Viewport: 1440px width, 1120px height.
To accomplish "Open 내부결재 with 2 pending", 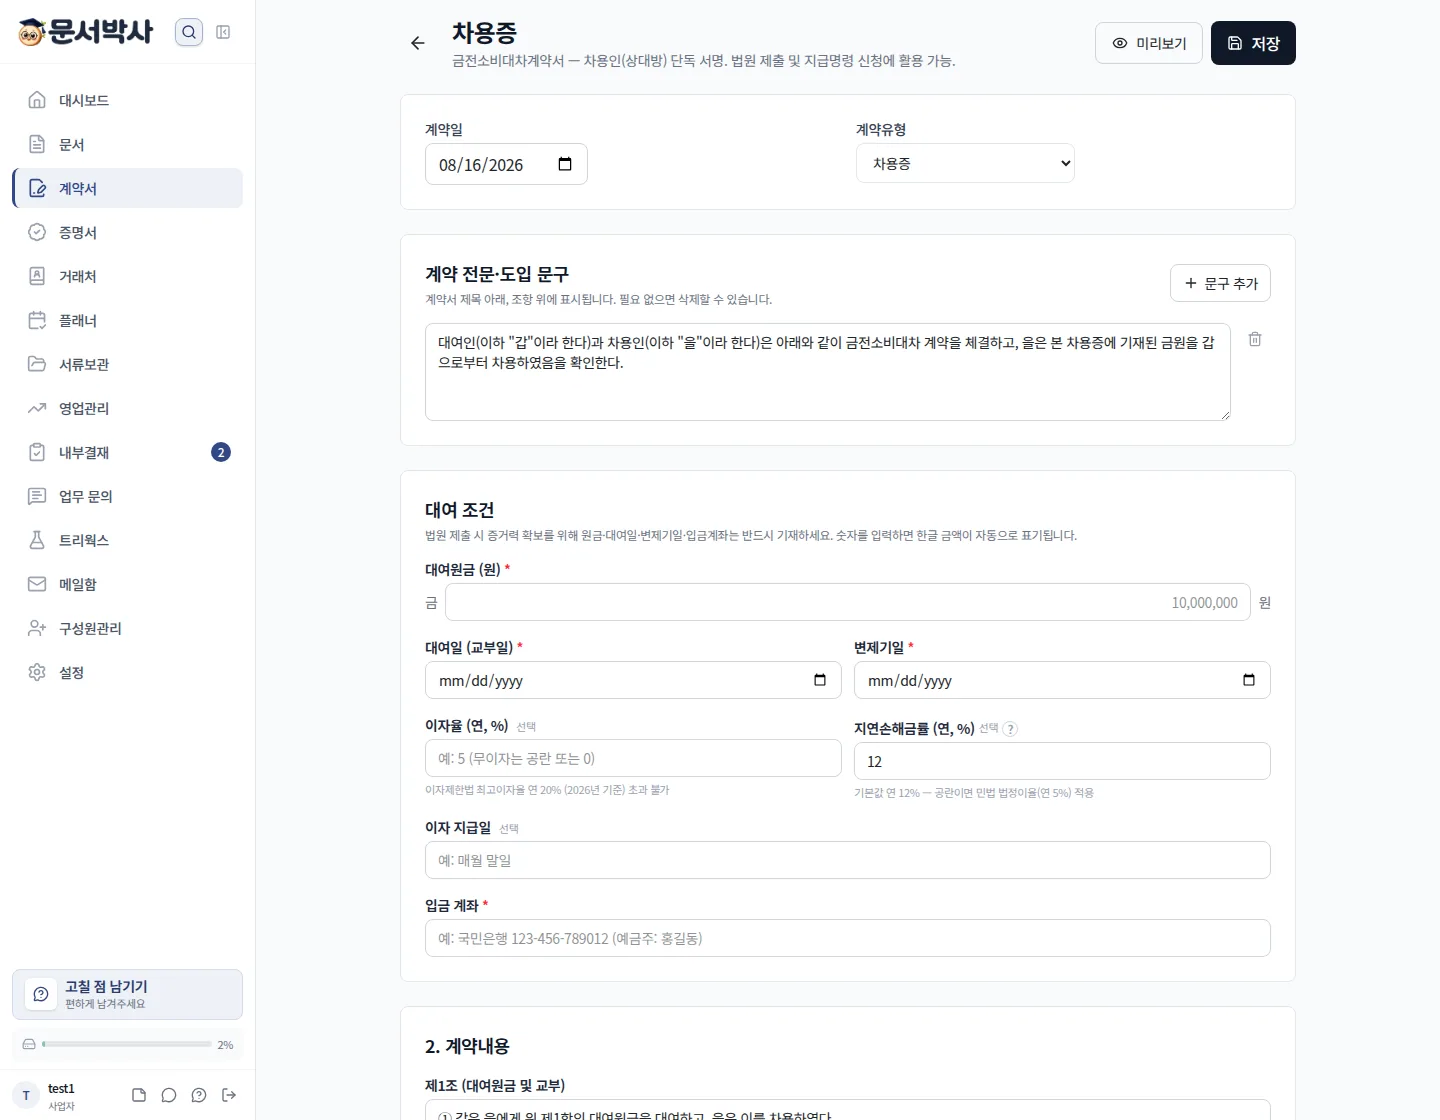I will pos(128,452).
